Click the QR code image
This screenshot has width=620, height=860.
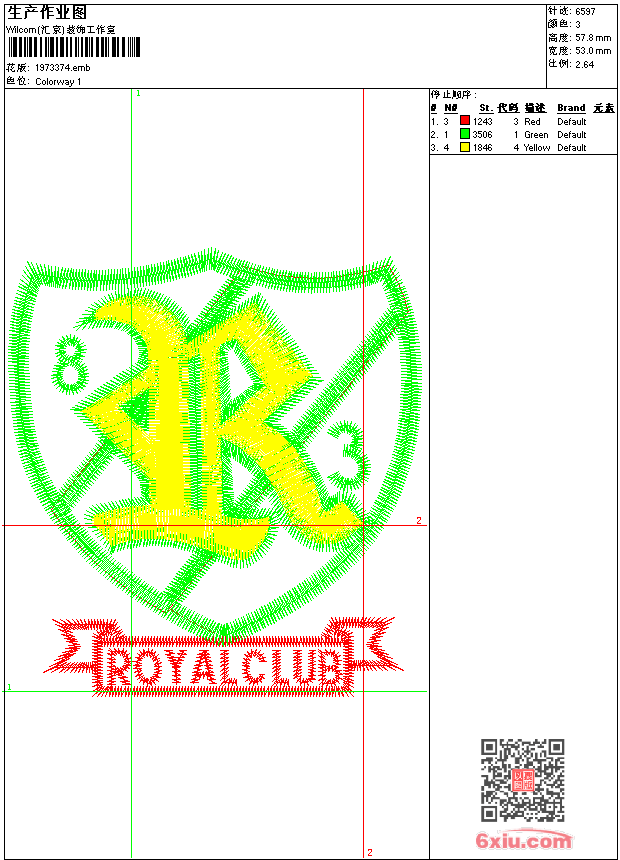point(523,780)
